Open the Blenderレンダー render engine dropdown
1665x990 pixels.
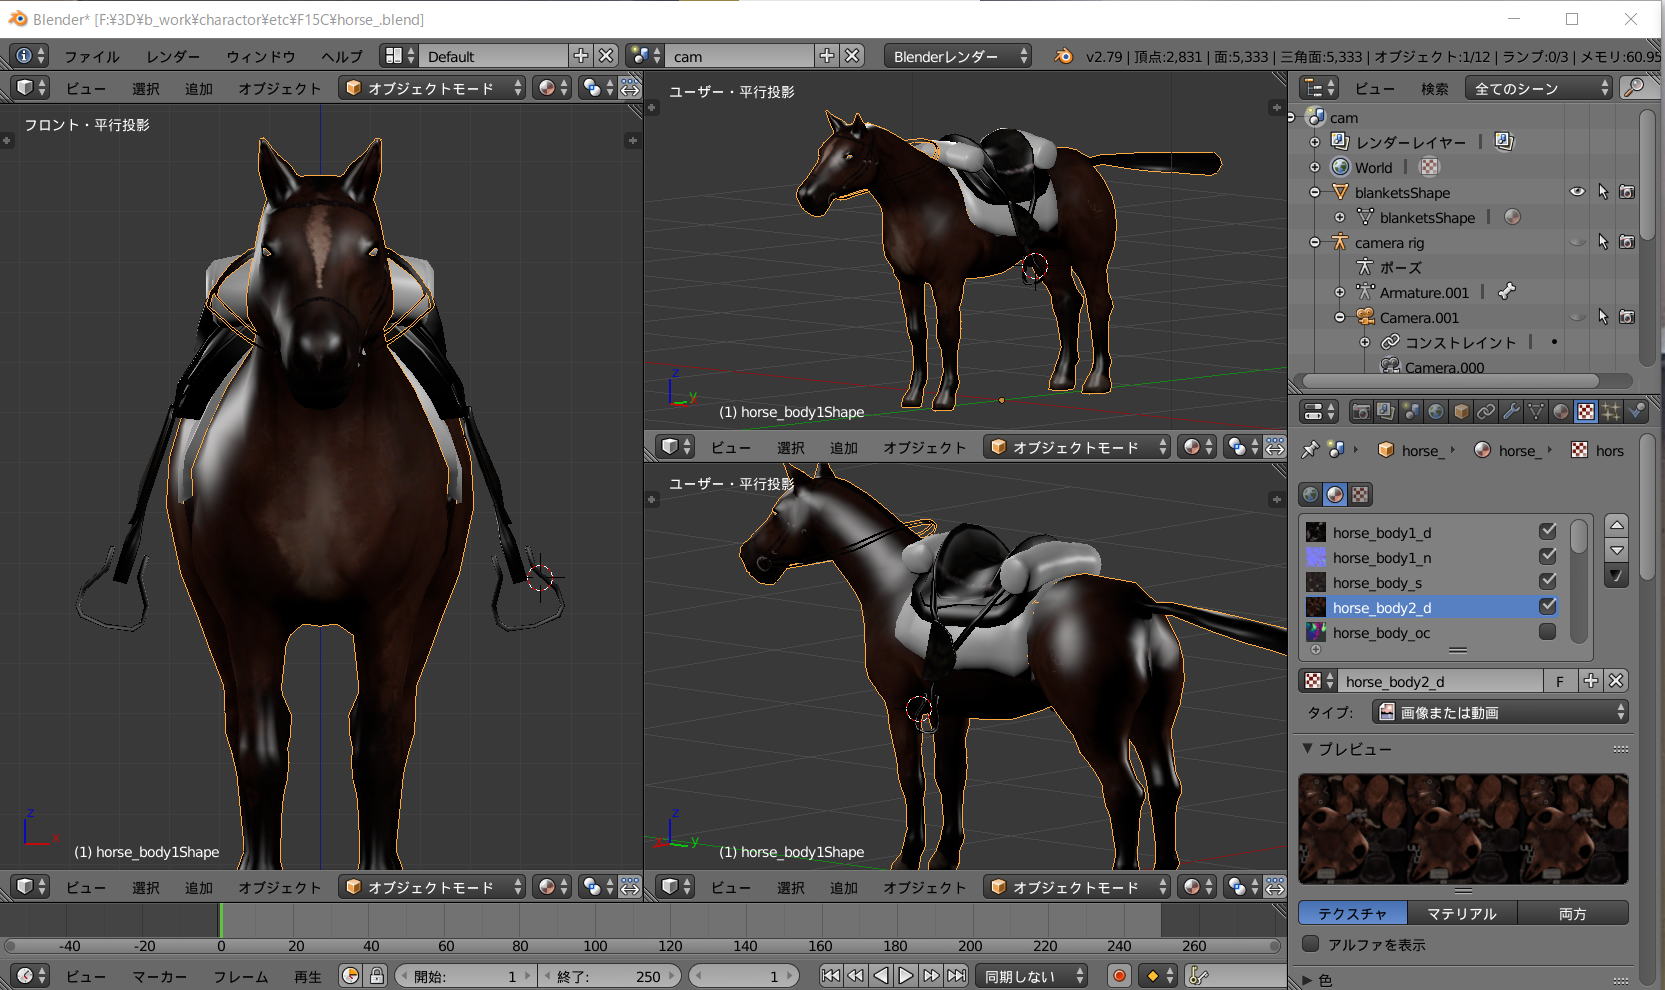958,56
